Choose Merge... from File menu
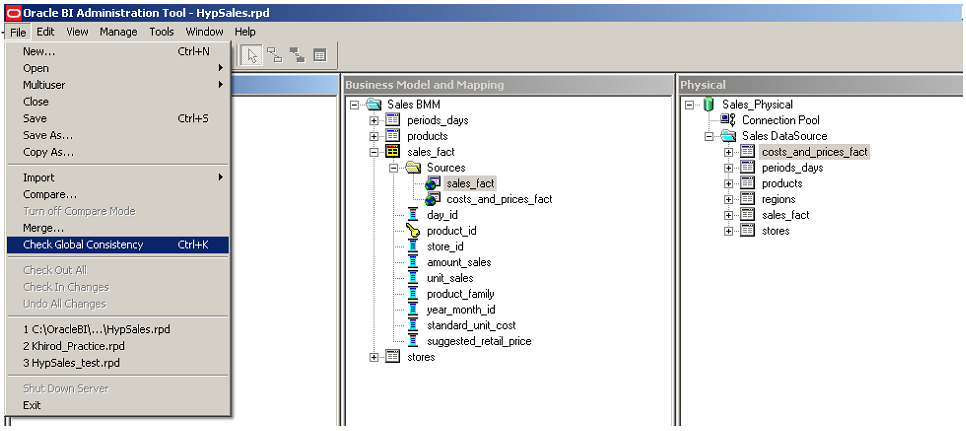The width and height of the screenshot is (966, 431). pos(118,228)
